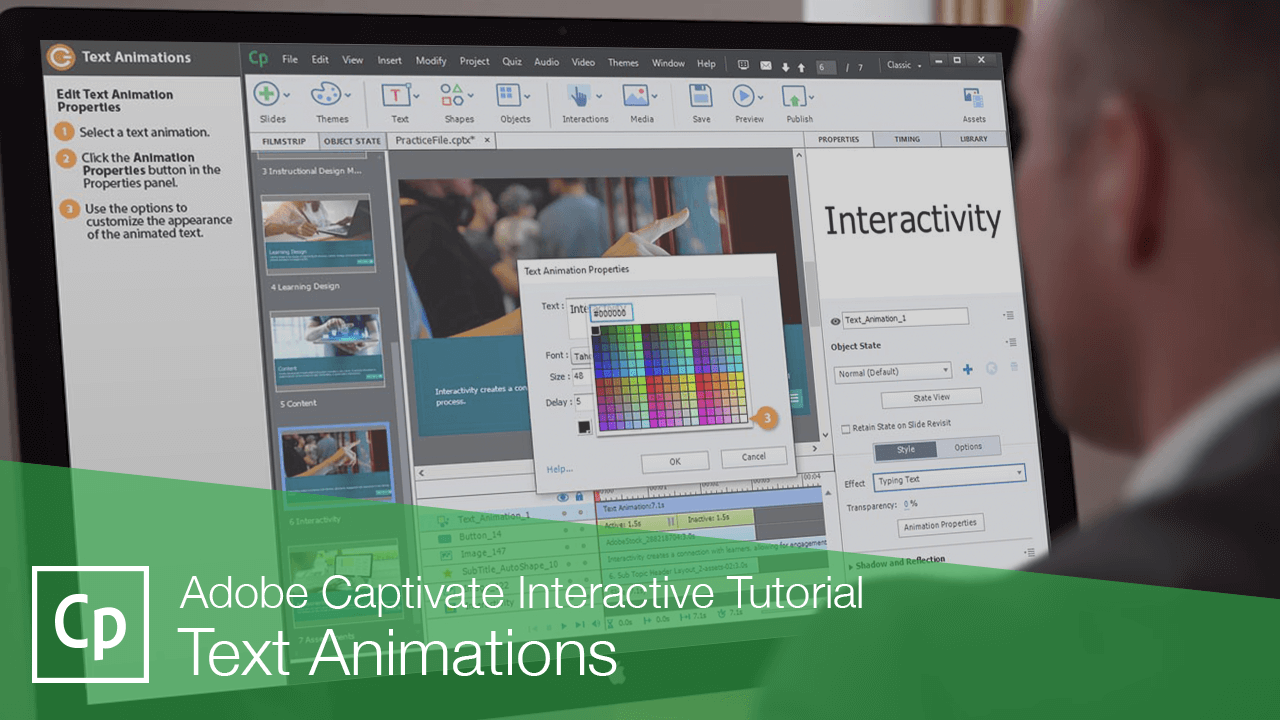Open the Themes icon in the toolbar
The image size is (1280, 720).
tap(325, 95)
